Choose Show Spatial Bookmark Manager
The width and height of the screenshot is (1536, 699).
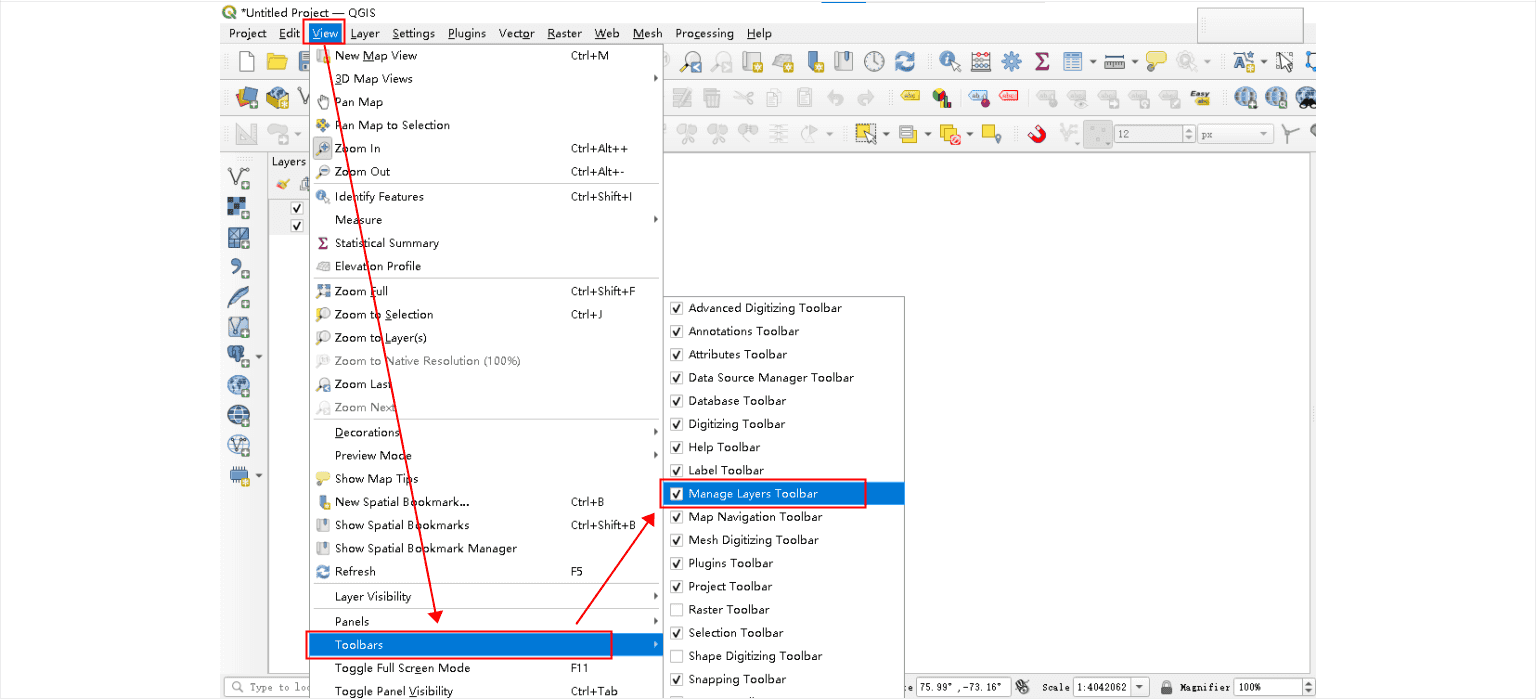click(486, 549)
